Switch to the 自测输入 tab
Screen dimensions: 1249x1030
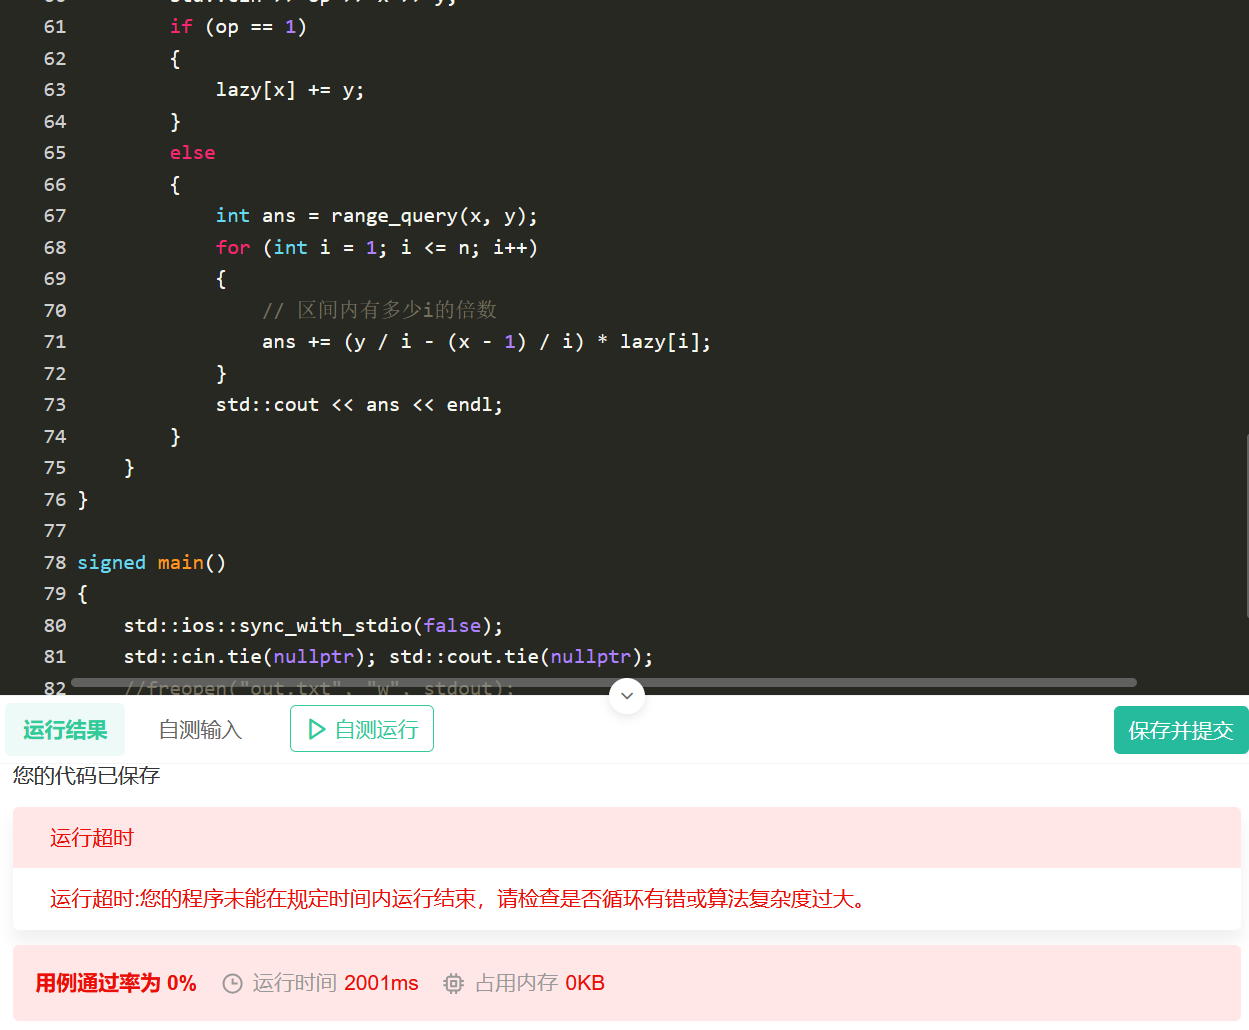[200, 730]
